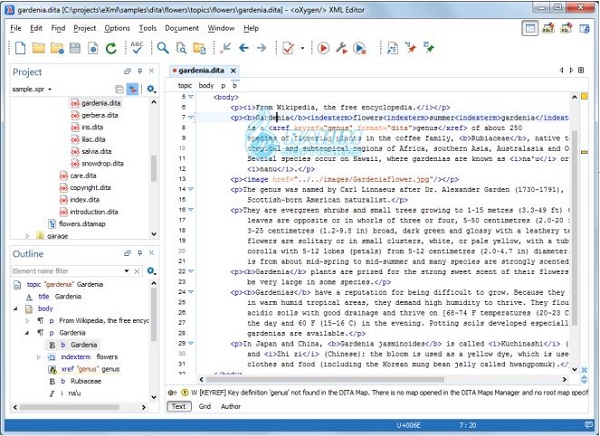This screenshot has width=600, height=436.
Task: Switch editor to Author mode
Action: (x=231, y=406)
